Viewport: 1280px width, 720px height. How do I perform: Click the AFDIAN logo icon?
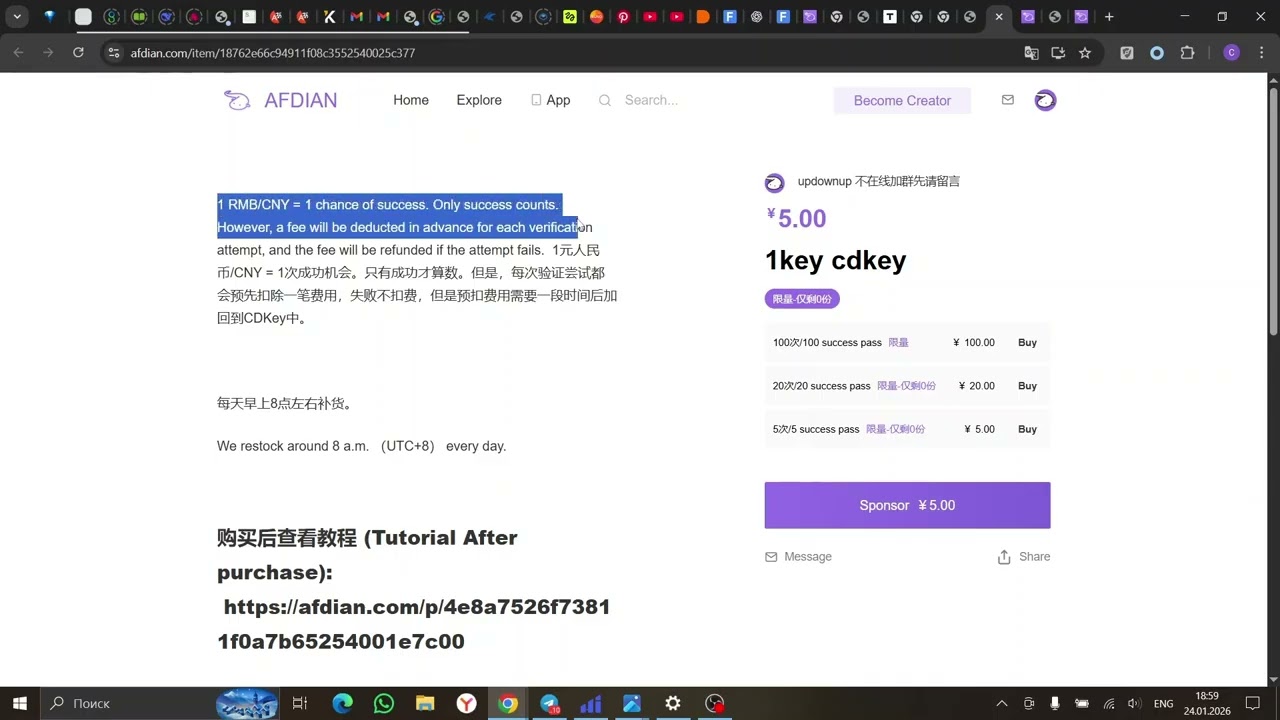[x=237, y=100]
